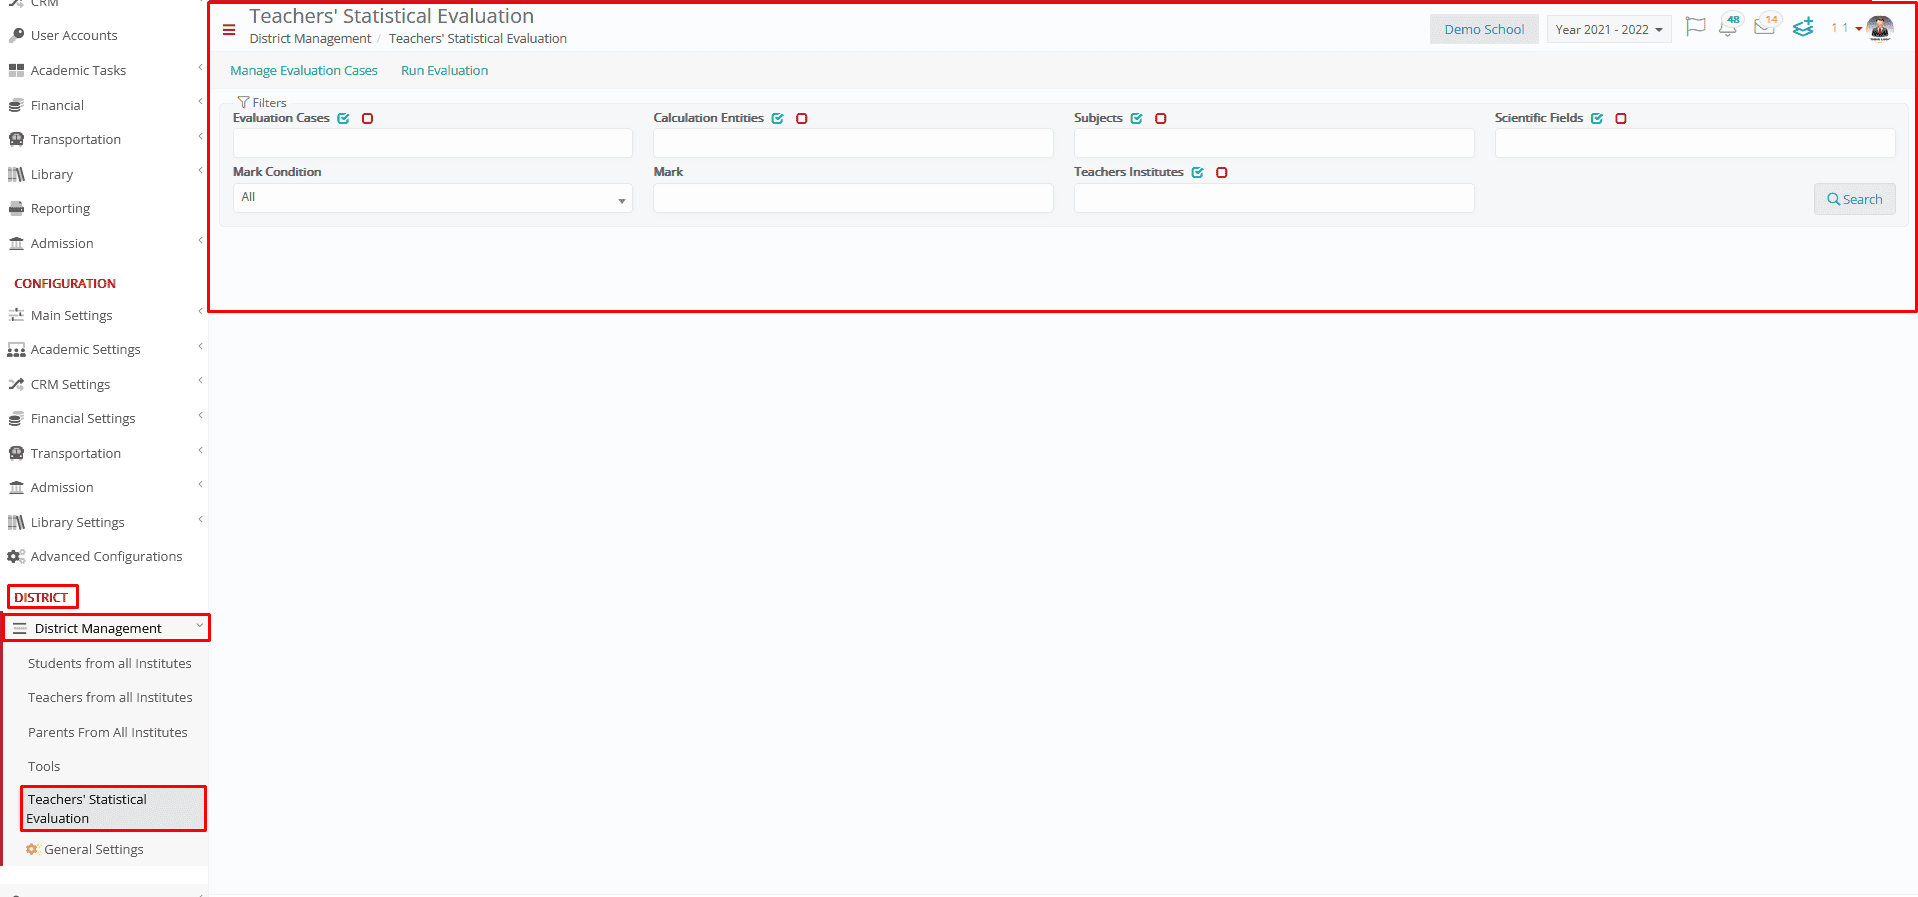Open the Mark Condition dropdown
Screen dimensions: 1918x897
click(433, 198)
